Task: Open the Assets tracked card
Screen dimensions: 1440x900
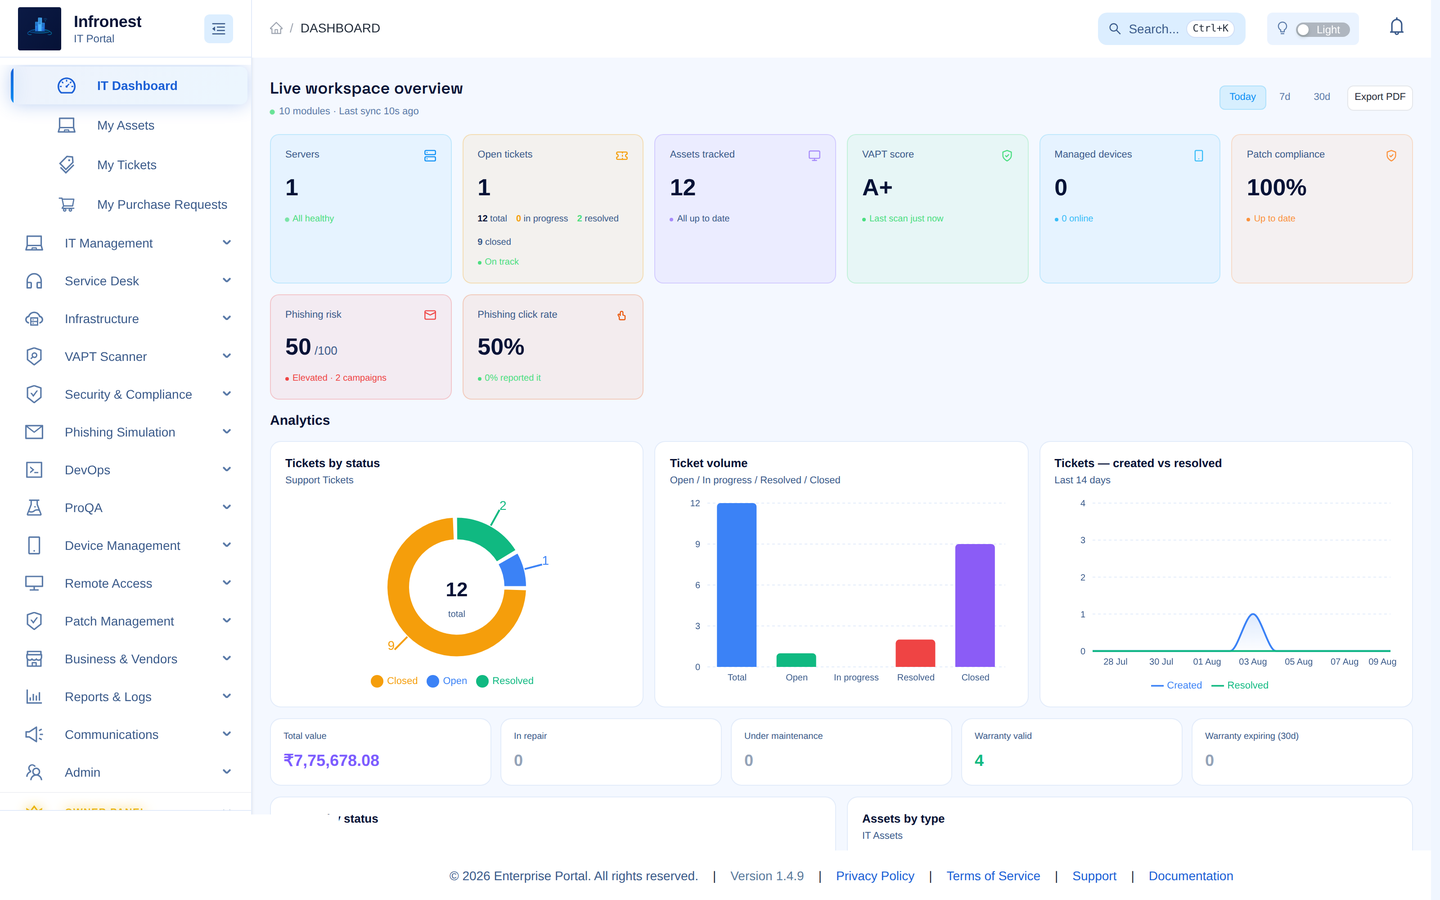Action: (x=745, y=209)
